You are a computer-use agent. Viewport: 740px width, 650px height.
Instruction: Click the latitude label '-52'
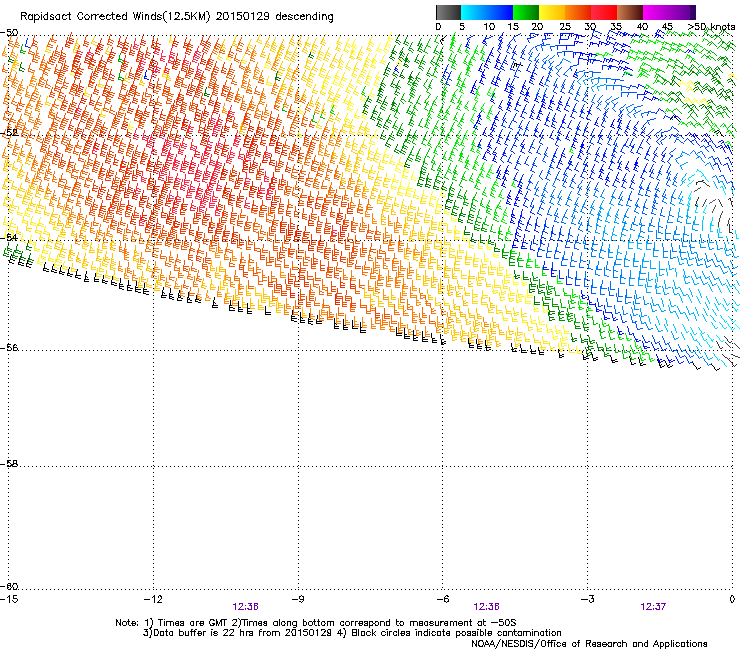tap(9, 133)
